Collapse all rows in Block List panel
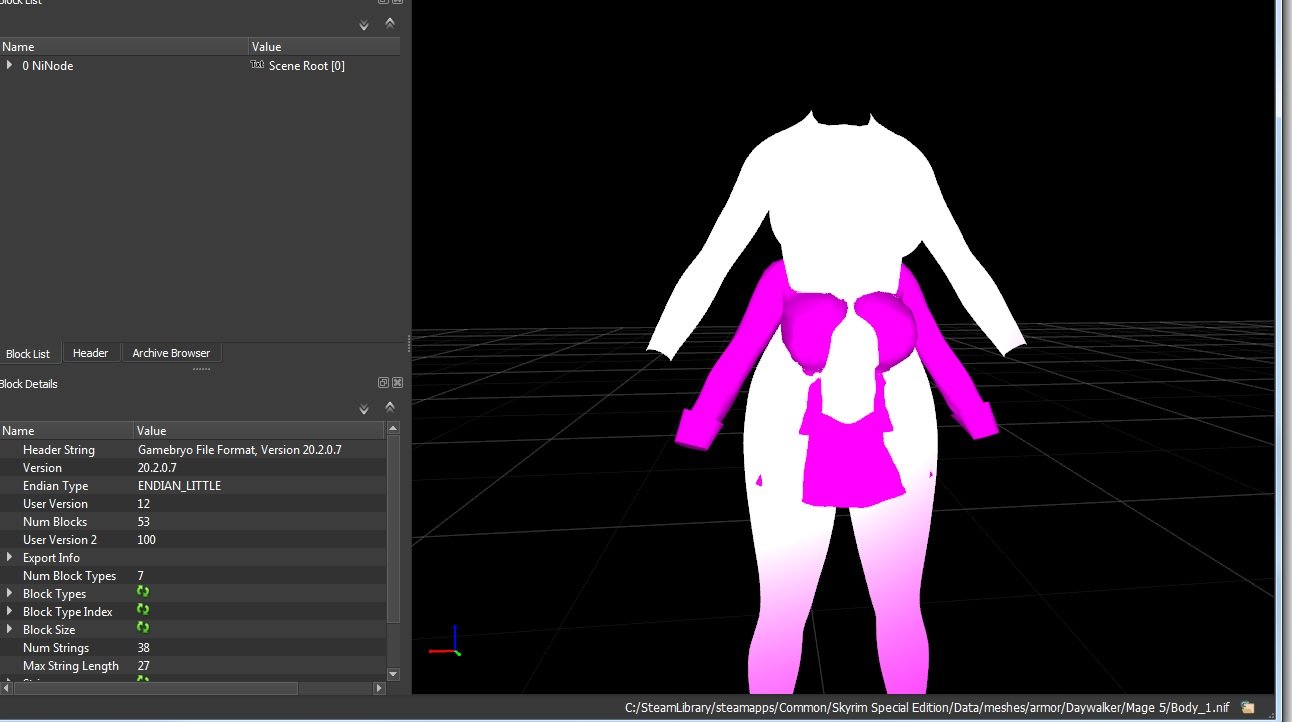 pyautogui.click(x=390, y=23)
